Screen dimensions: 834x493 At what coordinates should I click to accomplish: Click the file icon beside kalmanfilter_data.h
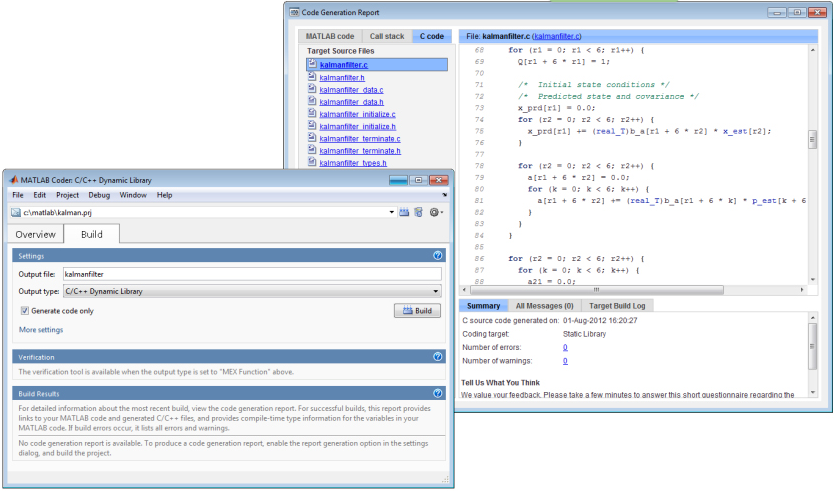coord(312,101)
